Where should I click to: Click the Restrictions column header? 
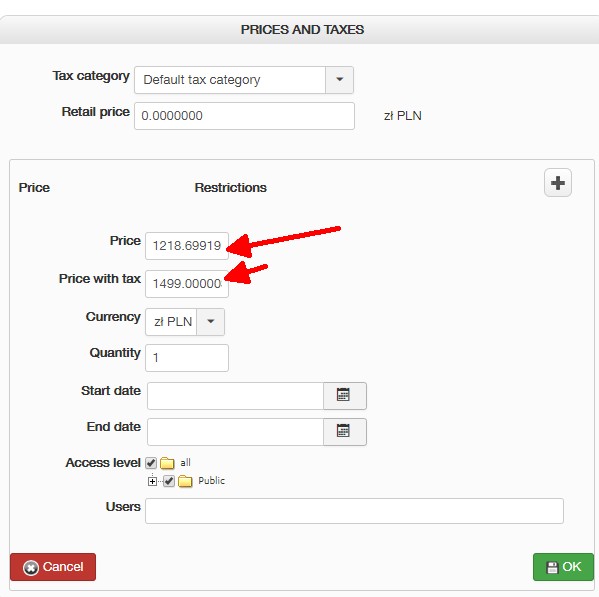click(230, 188)
